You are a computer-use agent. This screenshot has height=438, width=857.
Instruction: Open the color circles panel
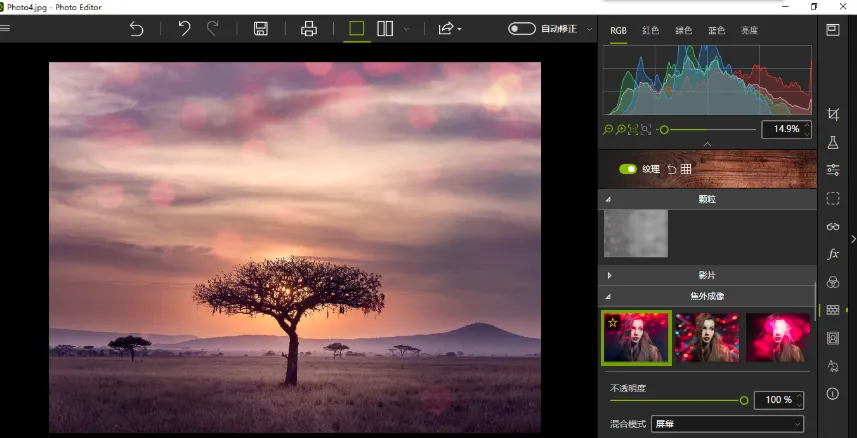pyautogui.click(x=832, y=282)
